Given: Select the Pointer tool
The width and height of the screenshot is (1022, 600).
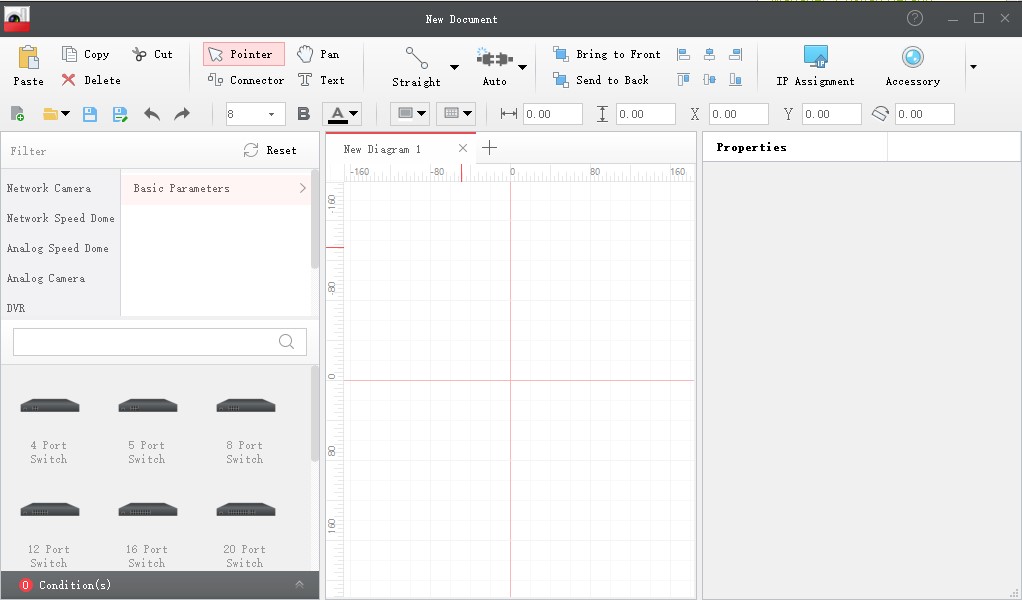Looking at the screenshot, I should pos(243,53).
